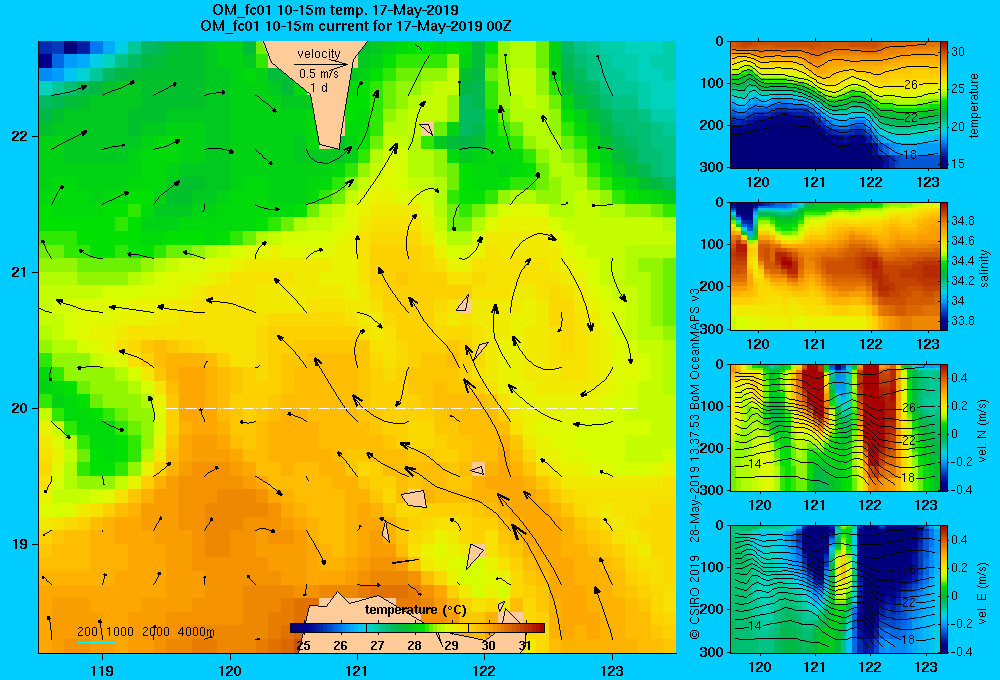Click latitude label "21" on the main map axis
The height and width of the screenshot is (680, 1000).
[19, 272]
